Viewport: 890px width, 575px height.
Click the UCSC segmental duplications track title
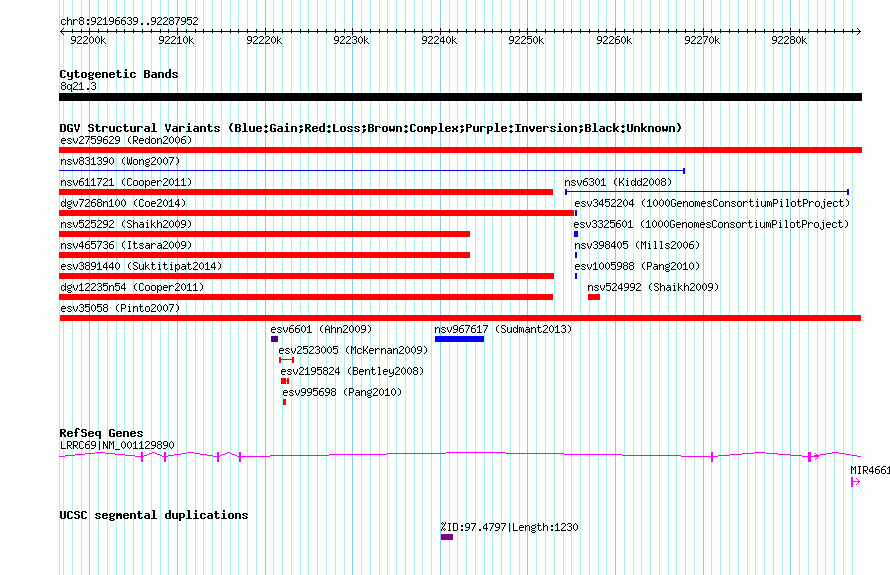[154, 515]
